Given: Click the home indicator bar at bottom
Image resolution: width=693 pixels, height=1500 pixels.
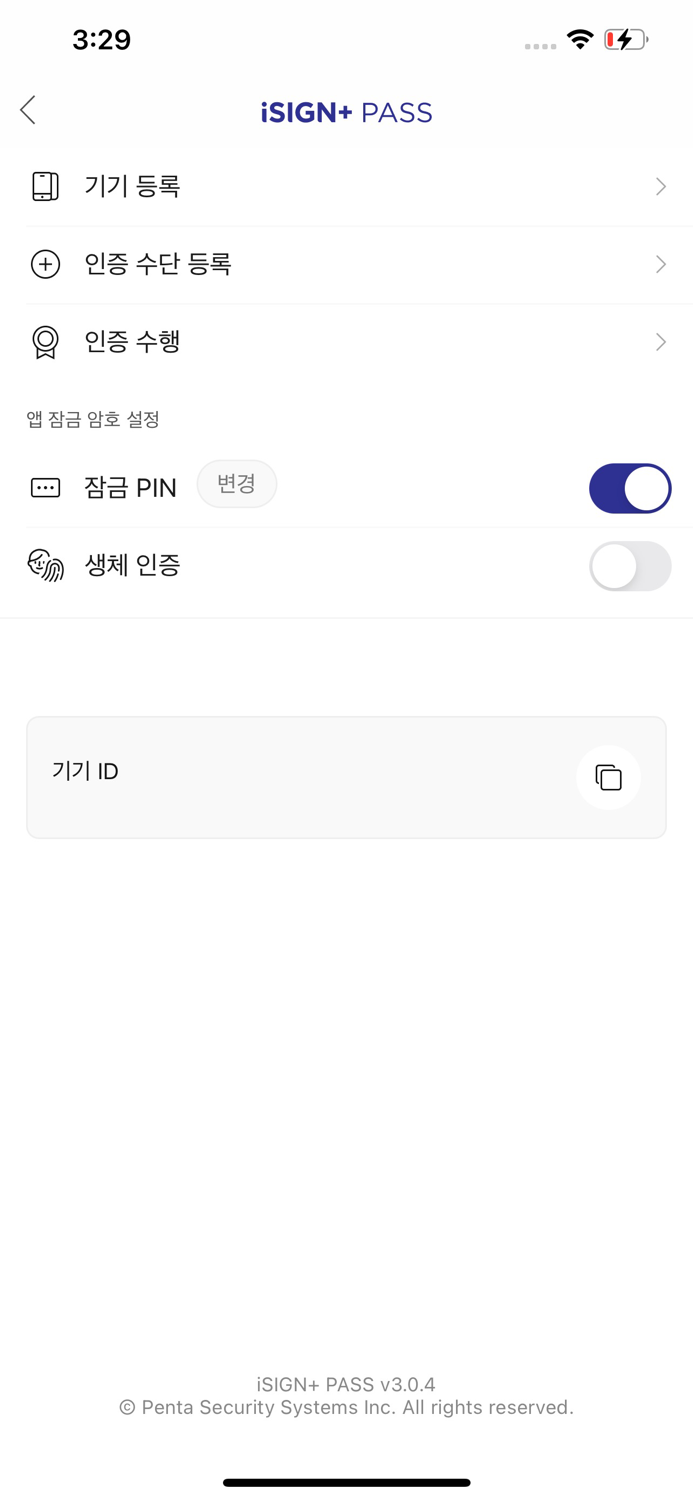Looking at the screenshot, I should pos(346,1483).
